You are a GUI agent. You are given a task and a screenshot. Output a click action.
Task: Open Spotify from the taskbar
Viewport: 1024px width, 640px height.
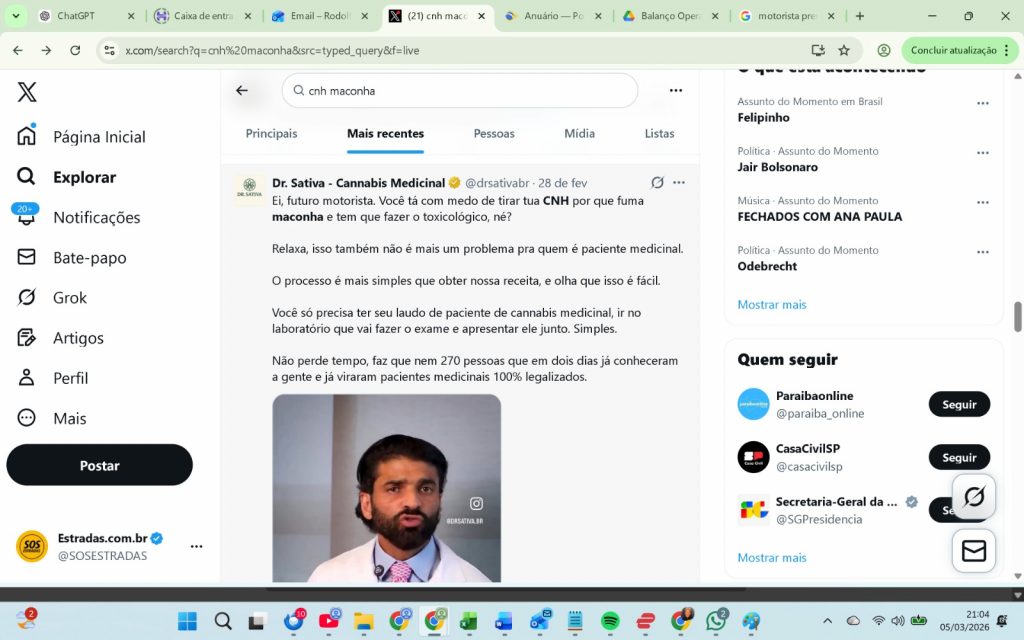[610, 621]
